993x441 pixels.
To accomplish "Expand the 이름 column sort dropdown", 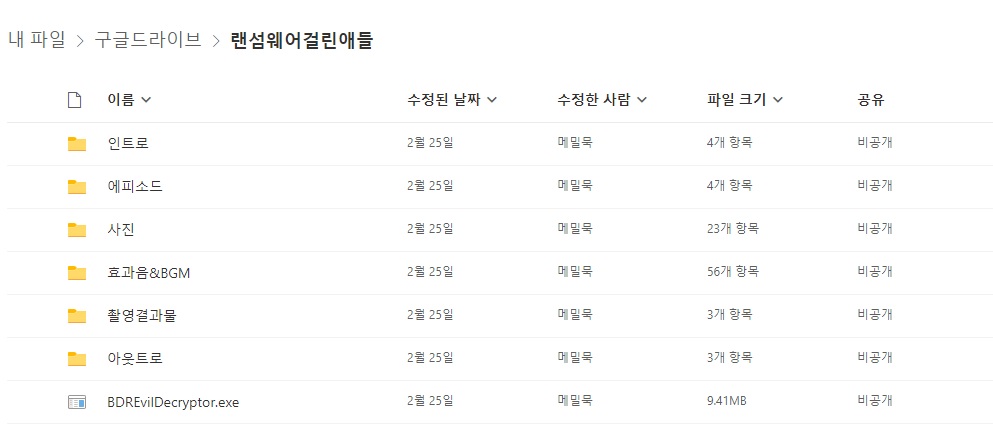I will 146,100.
